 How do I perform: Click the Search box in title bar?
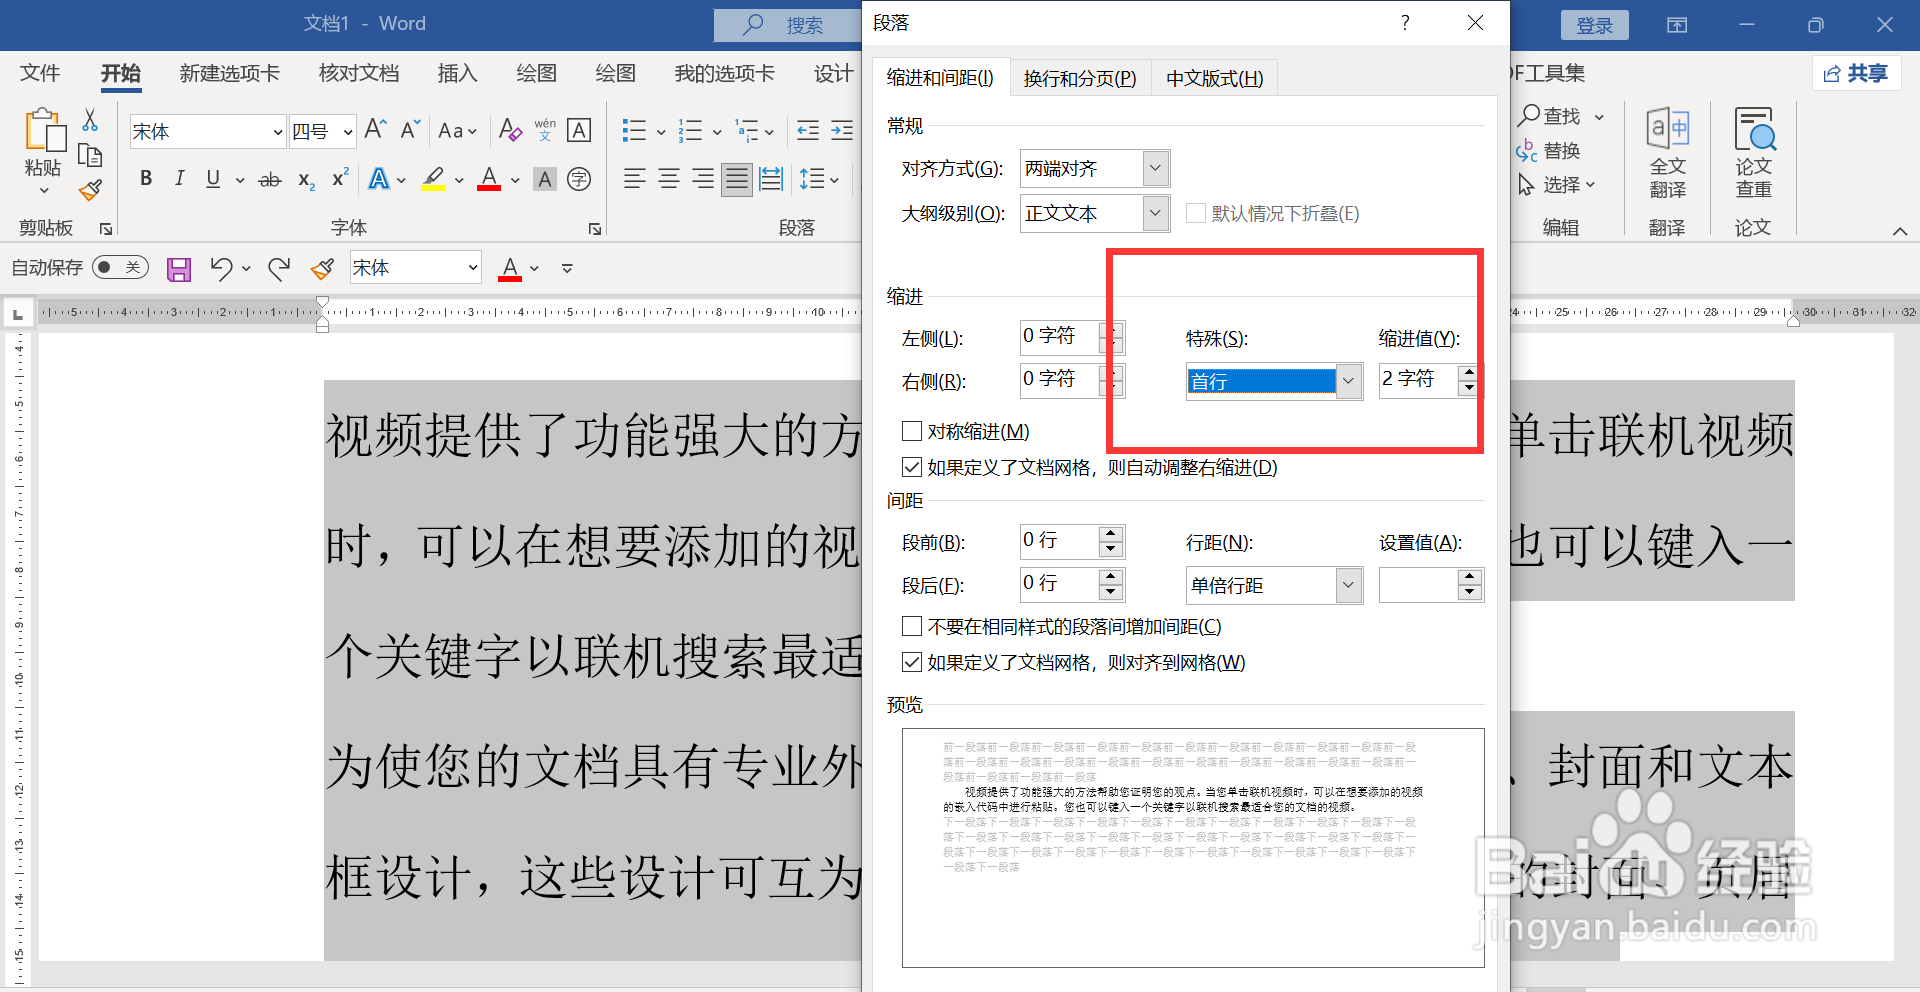point(789,25)
